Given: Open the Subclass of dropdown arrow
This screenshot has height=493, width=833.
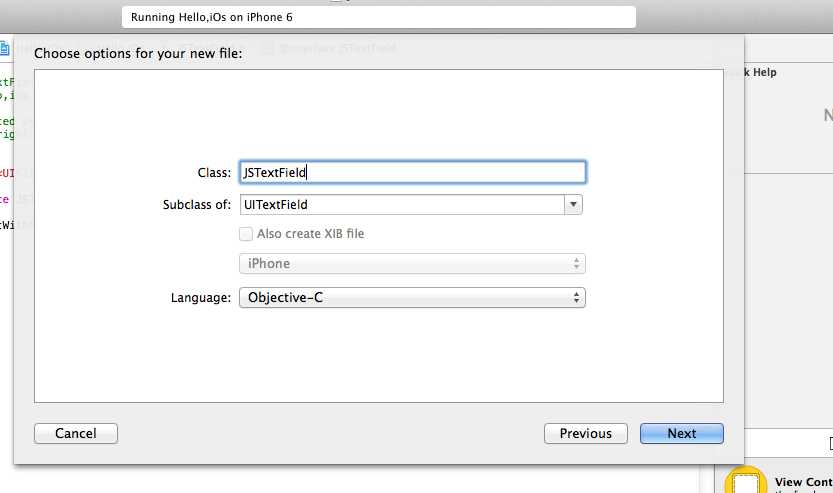Looking at the screenshot, I should pos(573,205).
